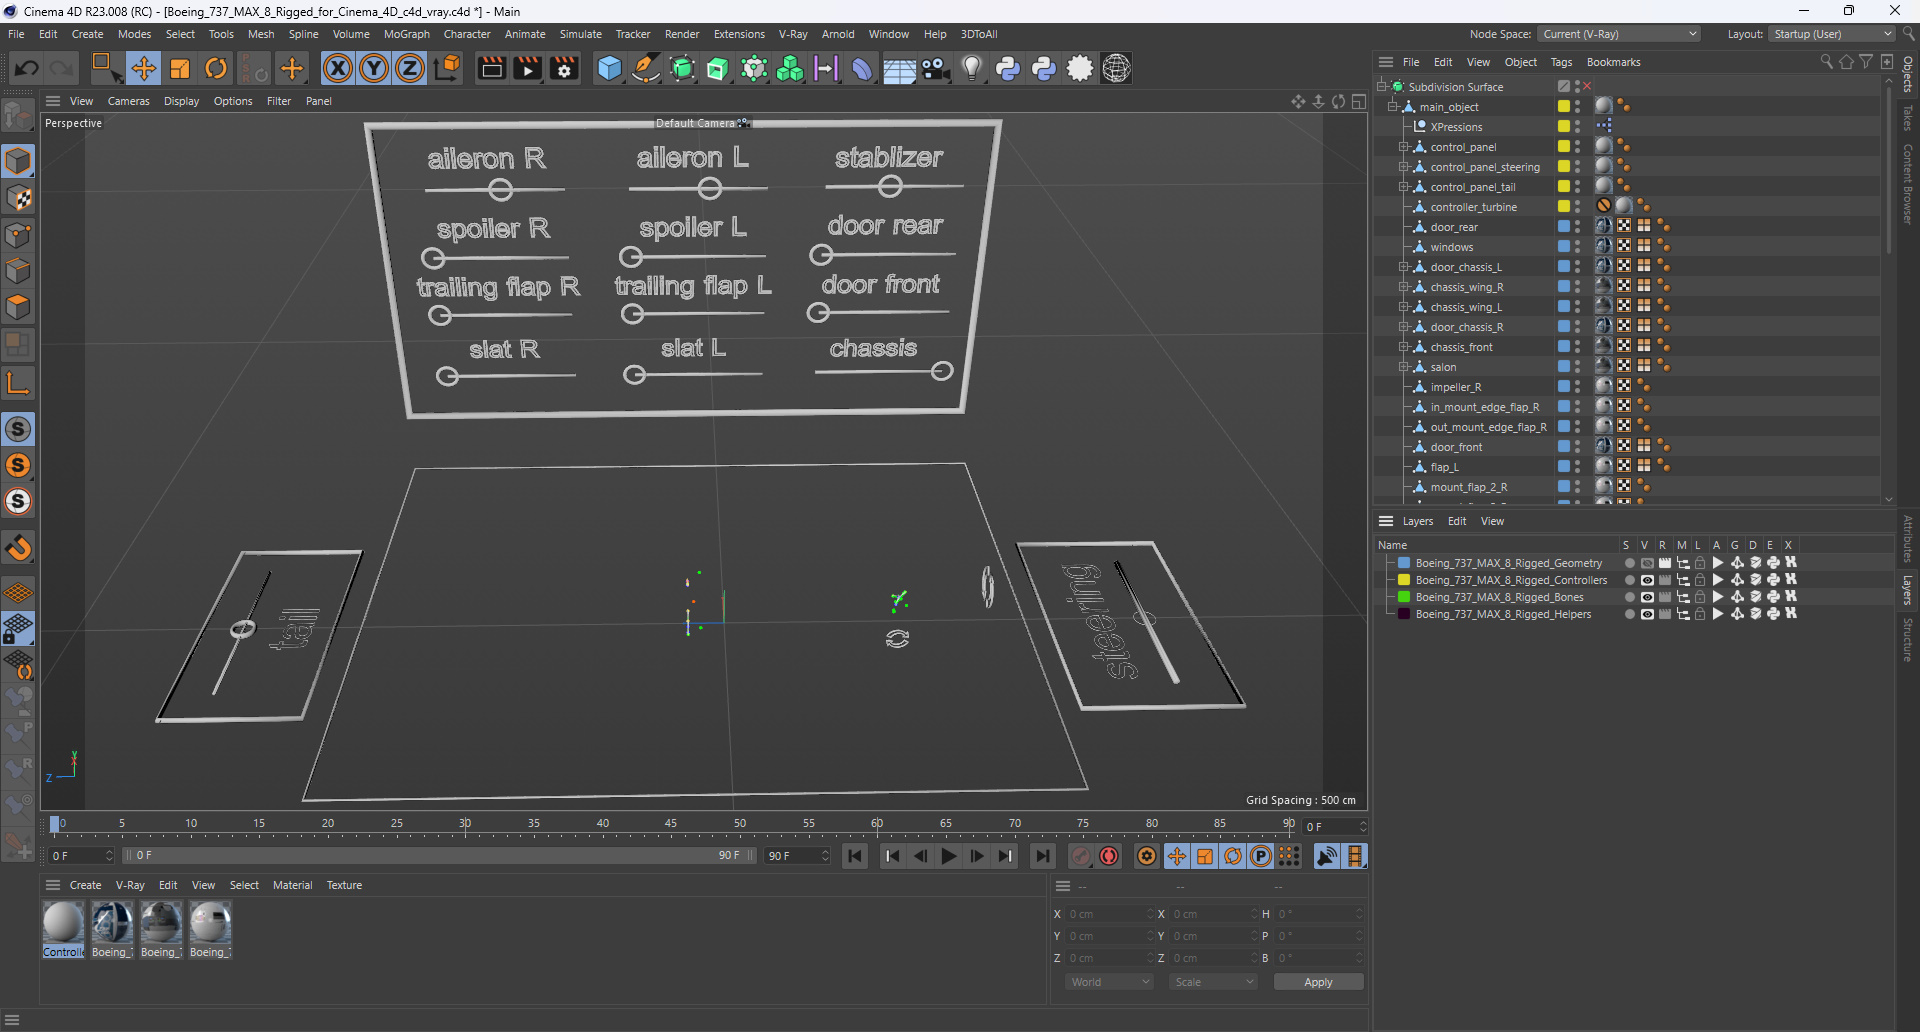Open the MoGraph menu

click(x=406, y=34)
